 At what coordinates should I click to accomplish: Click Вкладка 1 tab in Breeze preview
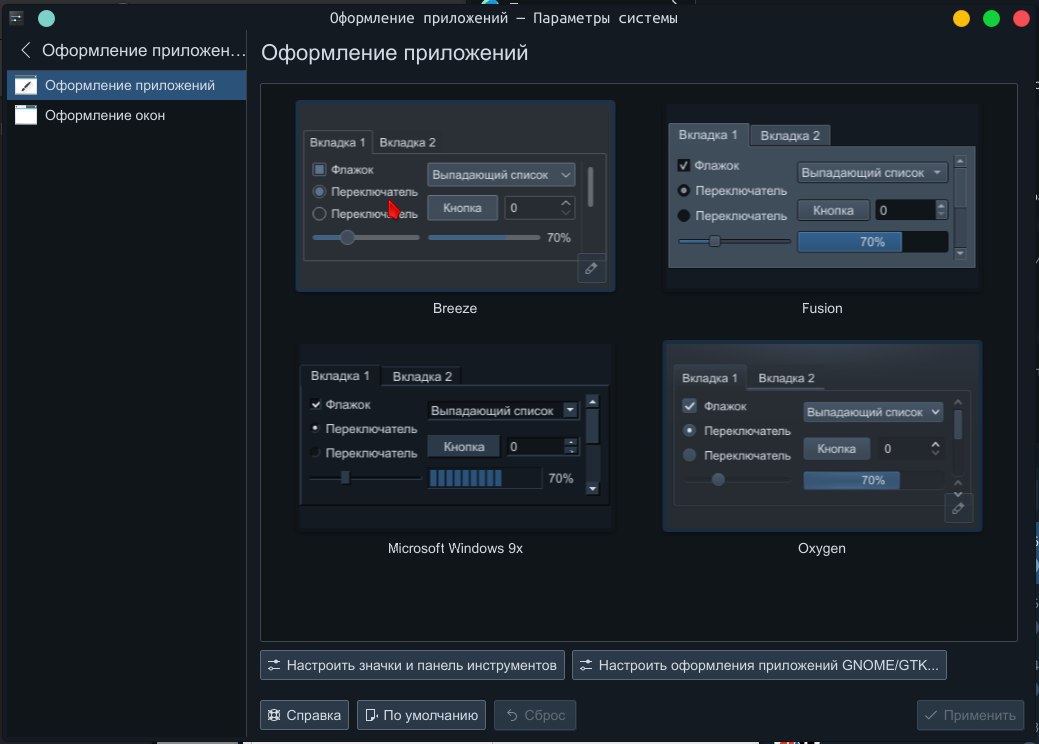pyautogui.click(x=337, y=142)
